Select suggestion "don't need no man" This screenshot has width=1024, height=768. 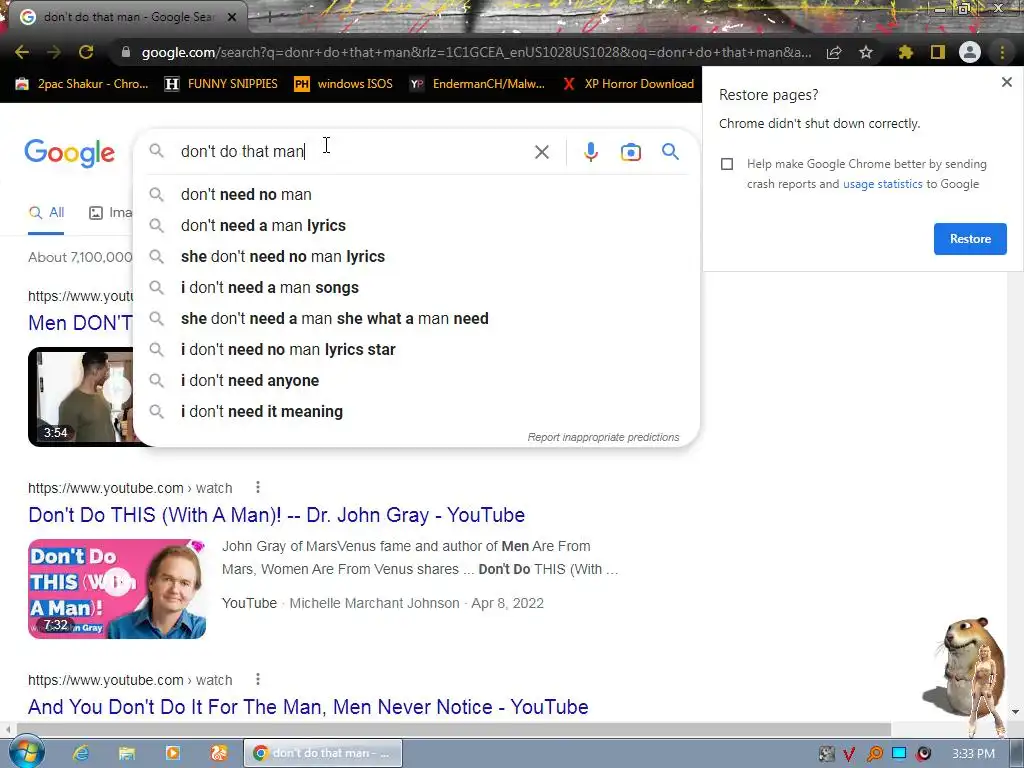[x=417, y=195]
